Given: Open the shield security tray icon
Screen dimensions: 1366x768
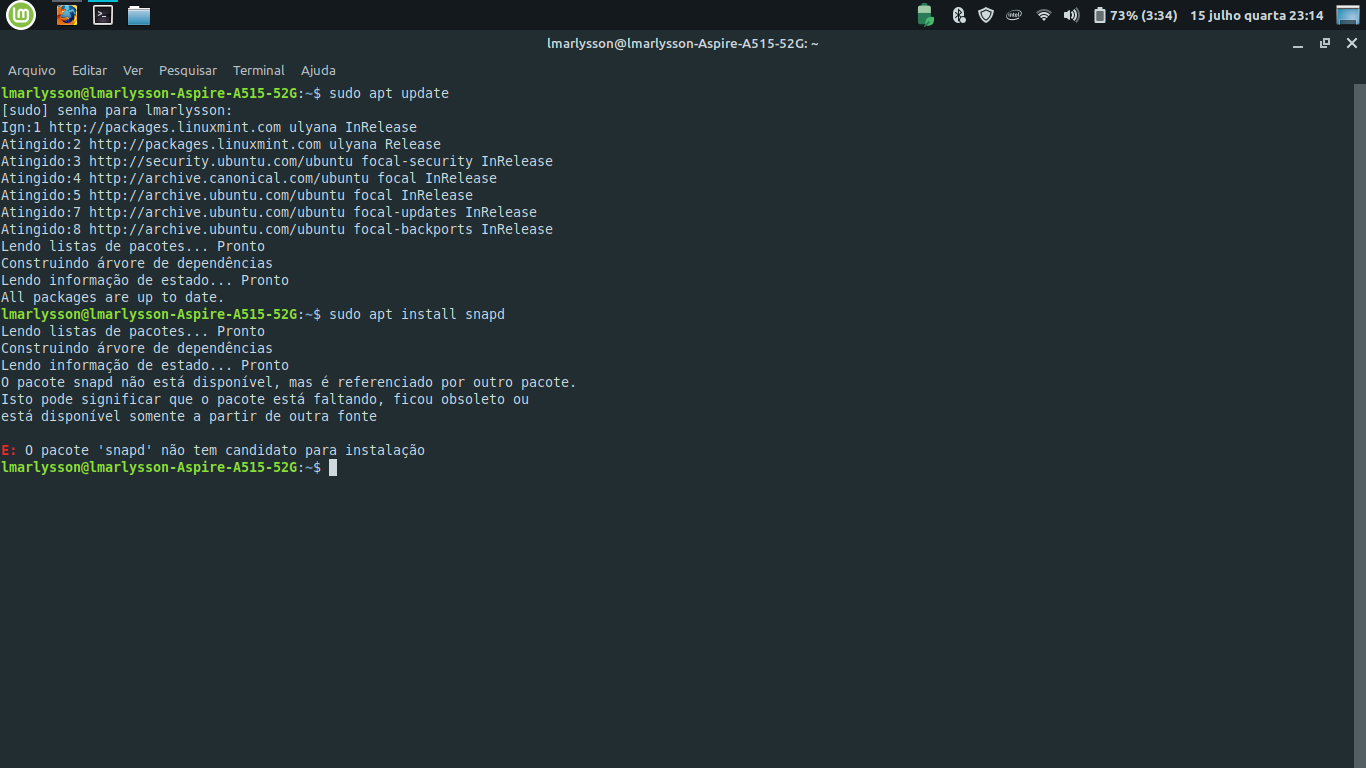Looking at the screenshot, I should pos(986,15).
